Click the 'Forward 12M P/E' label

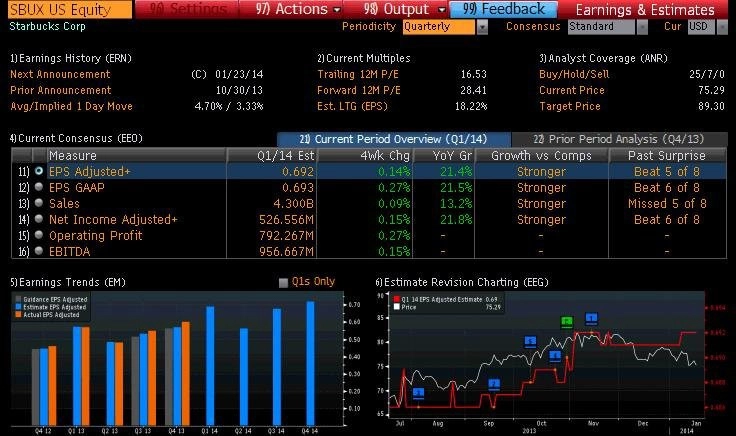point(359,90)
